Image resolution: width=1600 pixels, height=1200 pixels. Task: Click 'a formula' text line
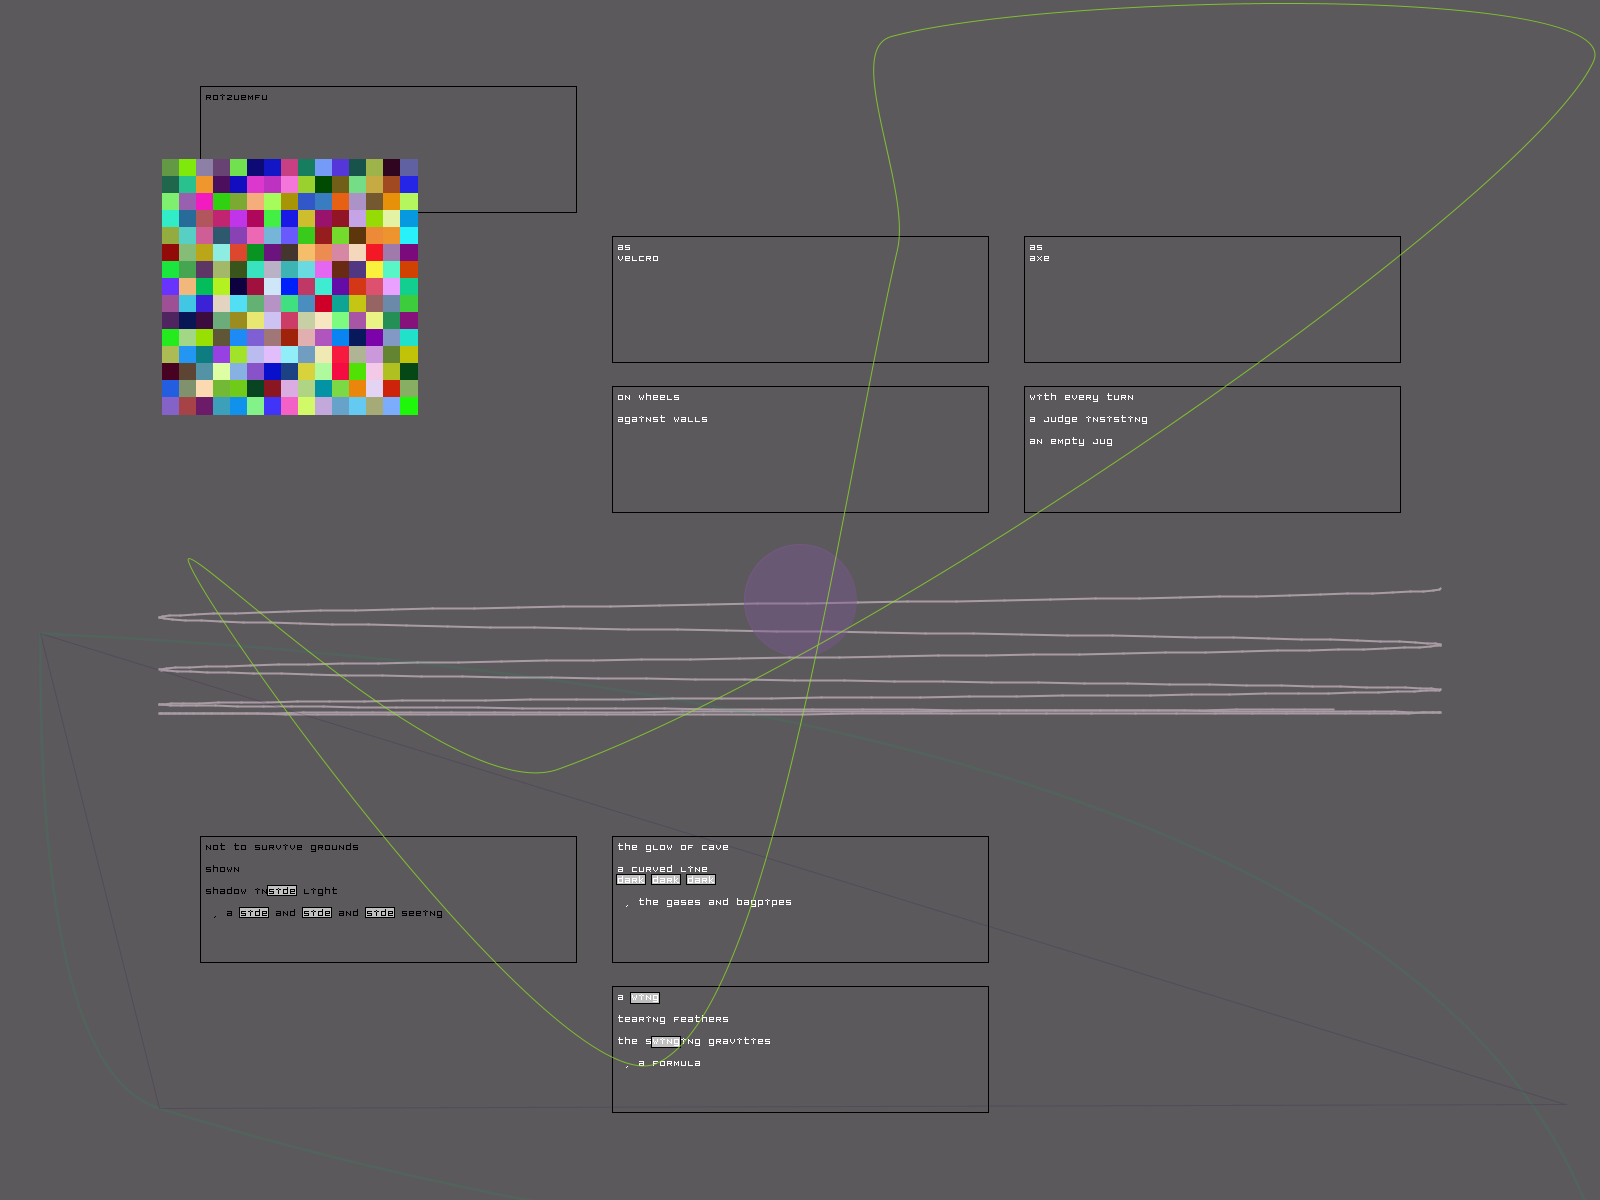click(x=669, y=1063)
